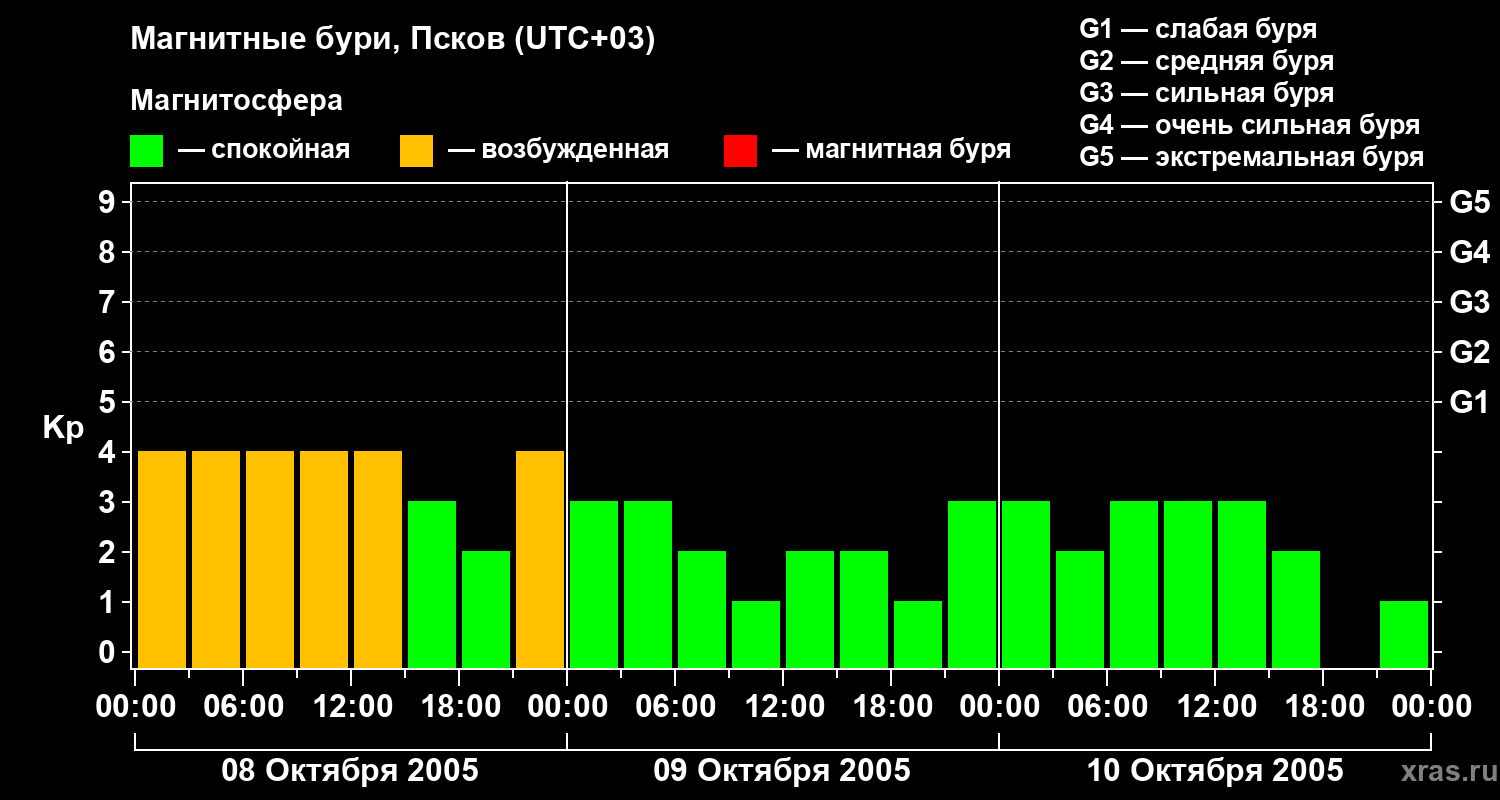
Task: Click the 'Магнитосфера' heading
Action: pyautogui.click(x=236, y=101)
